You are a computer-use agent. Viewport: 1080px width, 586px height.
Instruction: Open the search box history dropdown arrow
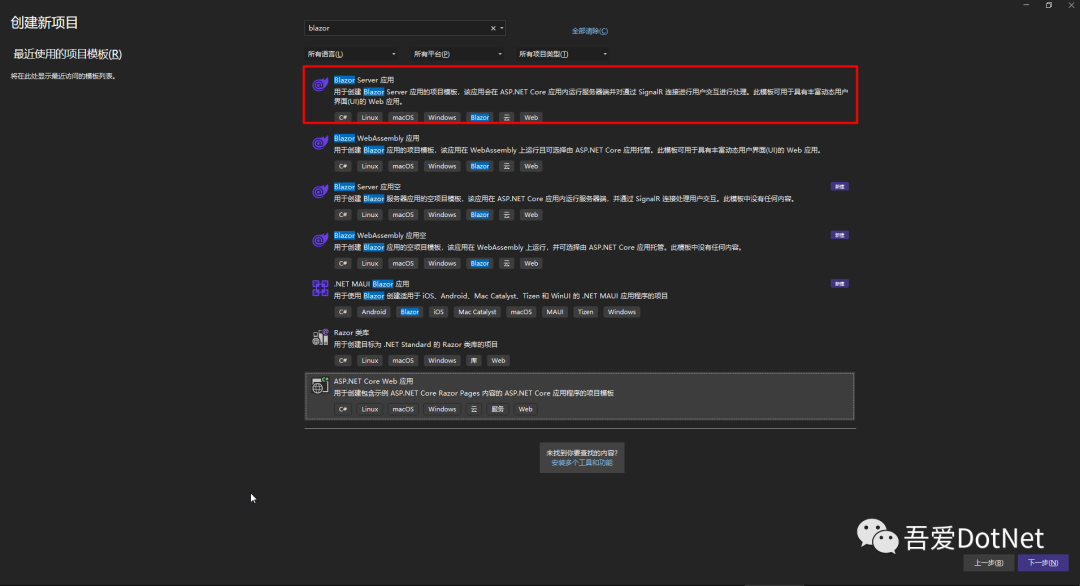(x=501, y=28)
